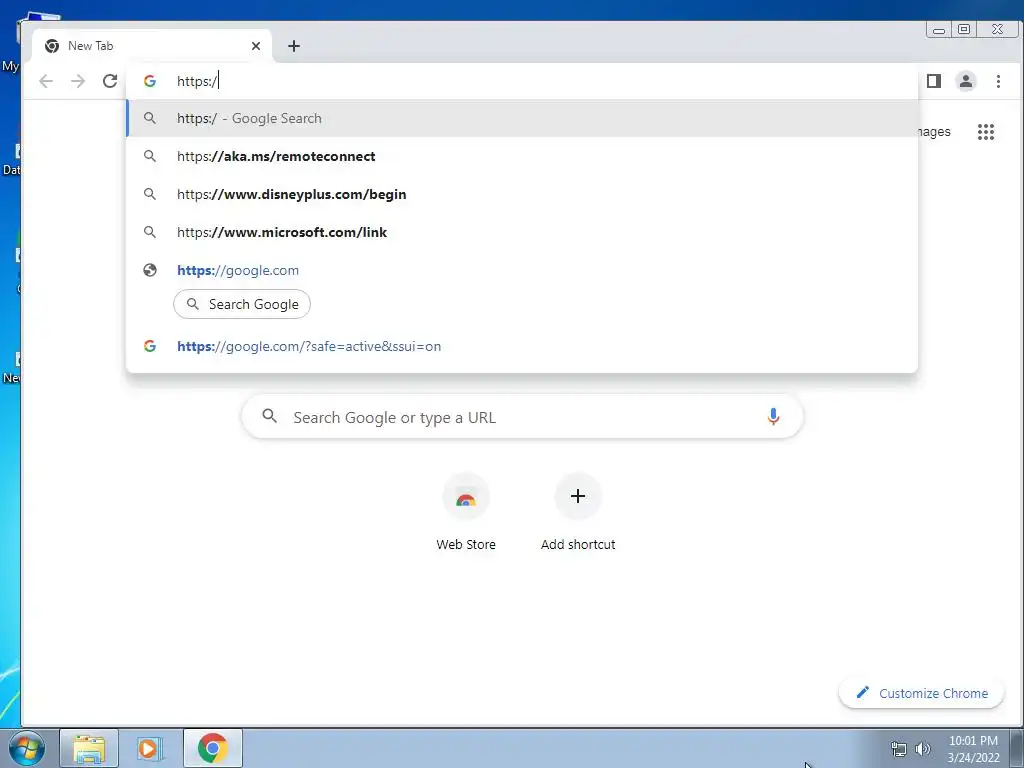Open the side panel icon
The height and width of the screenshot is (768, 1024).
point(934,81)
